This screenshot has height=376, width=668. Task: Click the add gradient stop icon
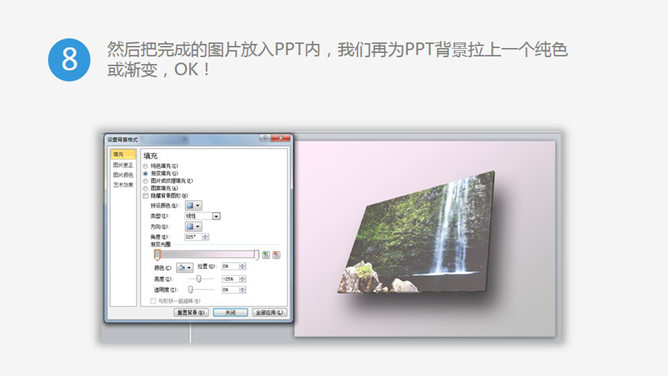click(x=266, y=255)
